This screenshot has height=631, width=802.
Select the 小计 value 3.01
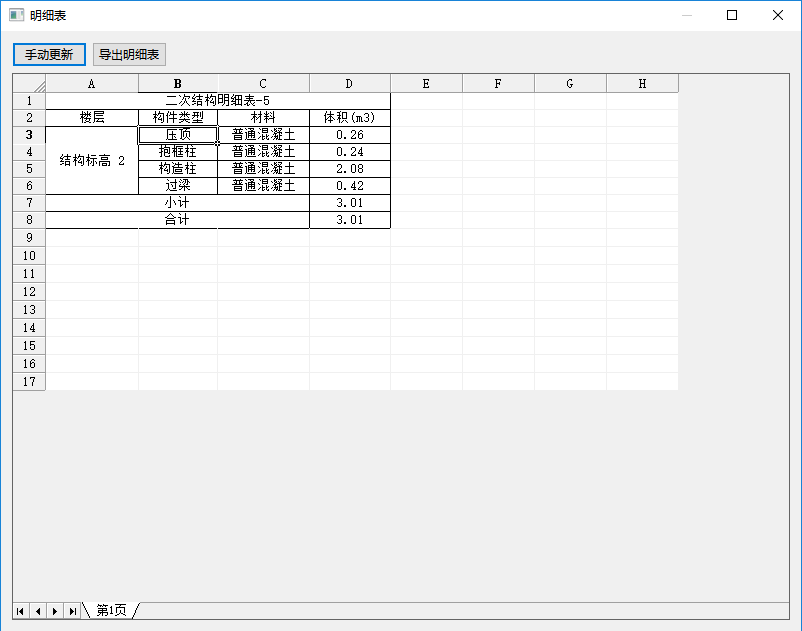[350, 202]
